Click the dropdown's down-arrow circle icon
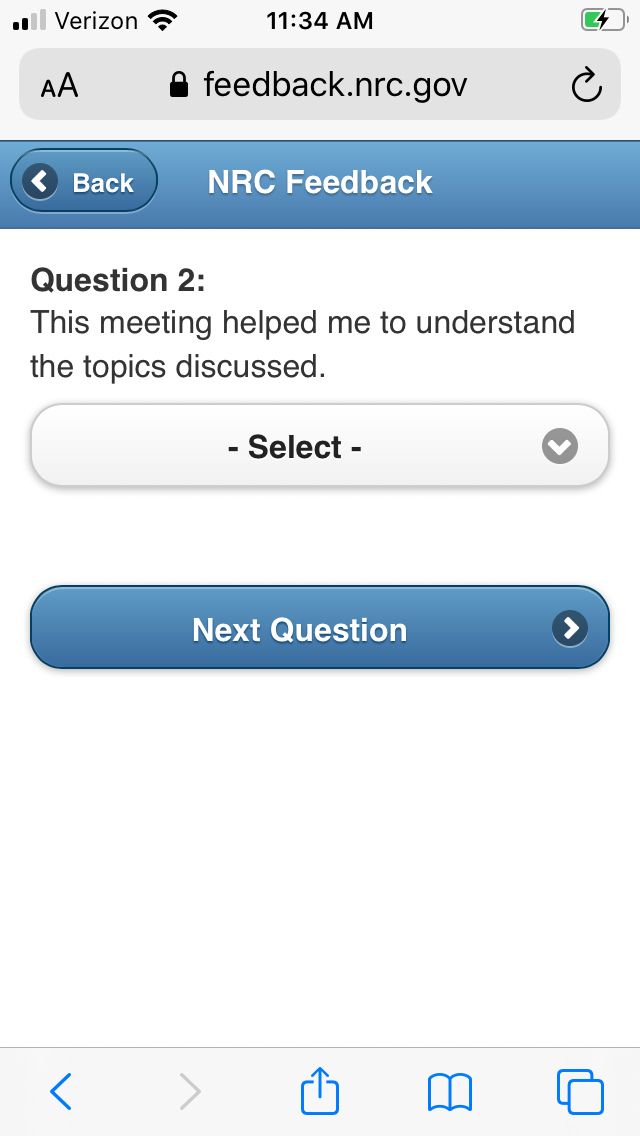The height and width of the screenshot is (1136, 640). [560, 446]
